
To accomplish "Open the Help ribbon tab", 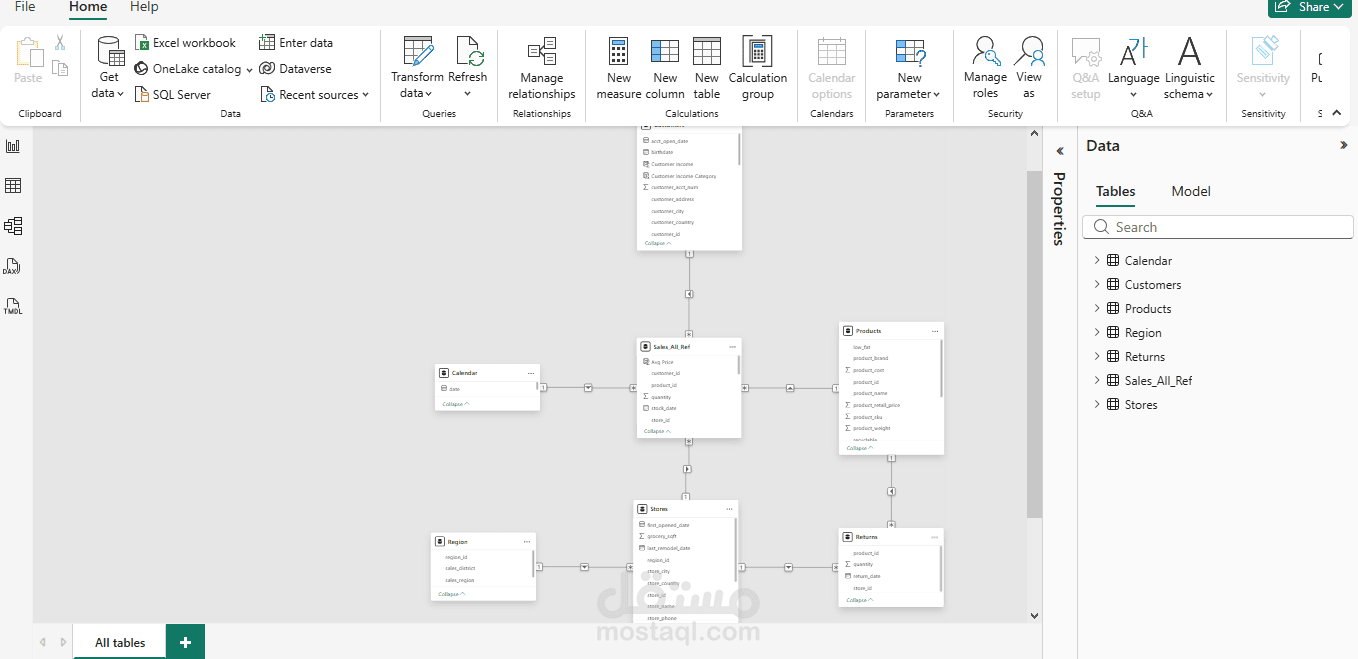I will click(144, 7).
